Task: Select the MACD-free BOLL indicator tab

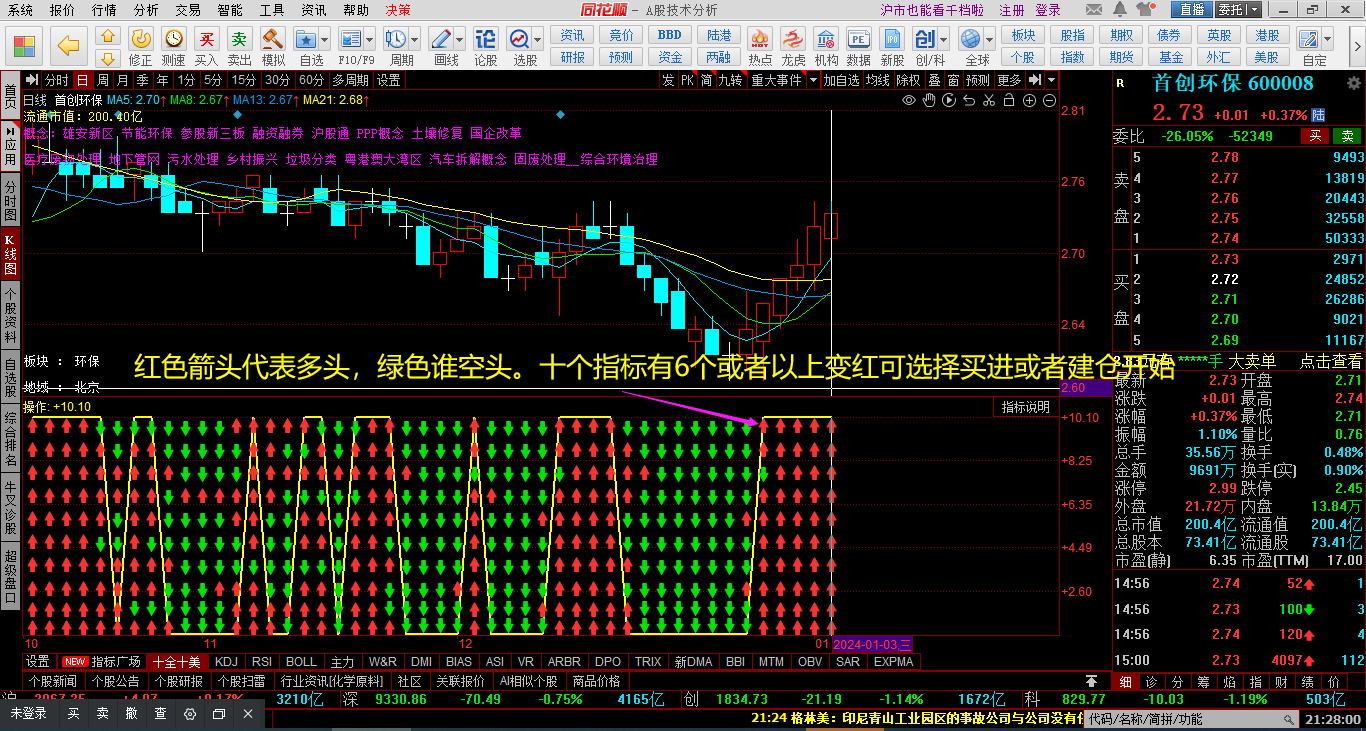Action: coord(301,661)
